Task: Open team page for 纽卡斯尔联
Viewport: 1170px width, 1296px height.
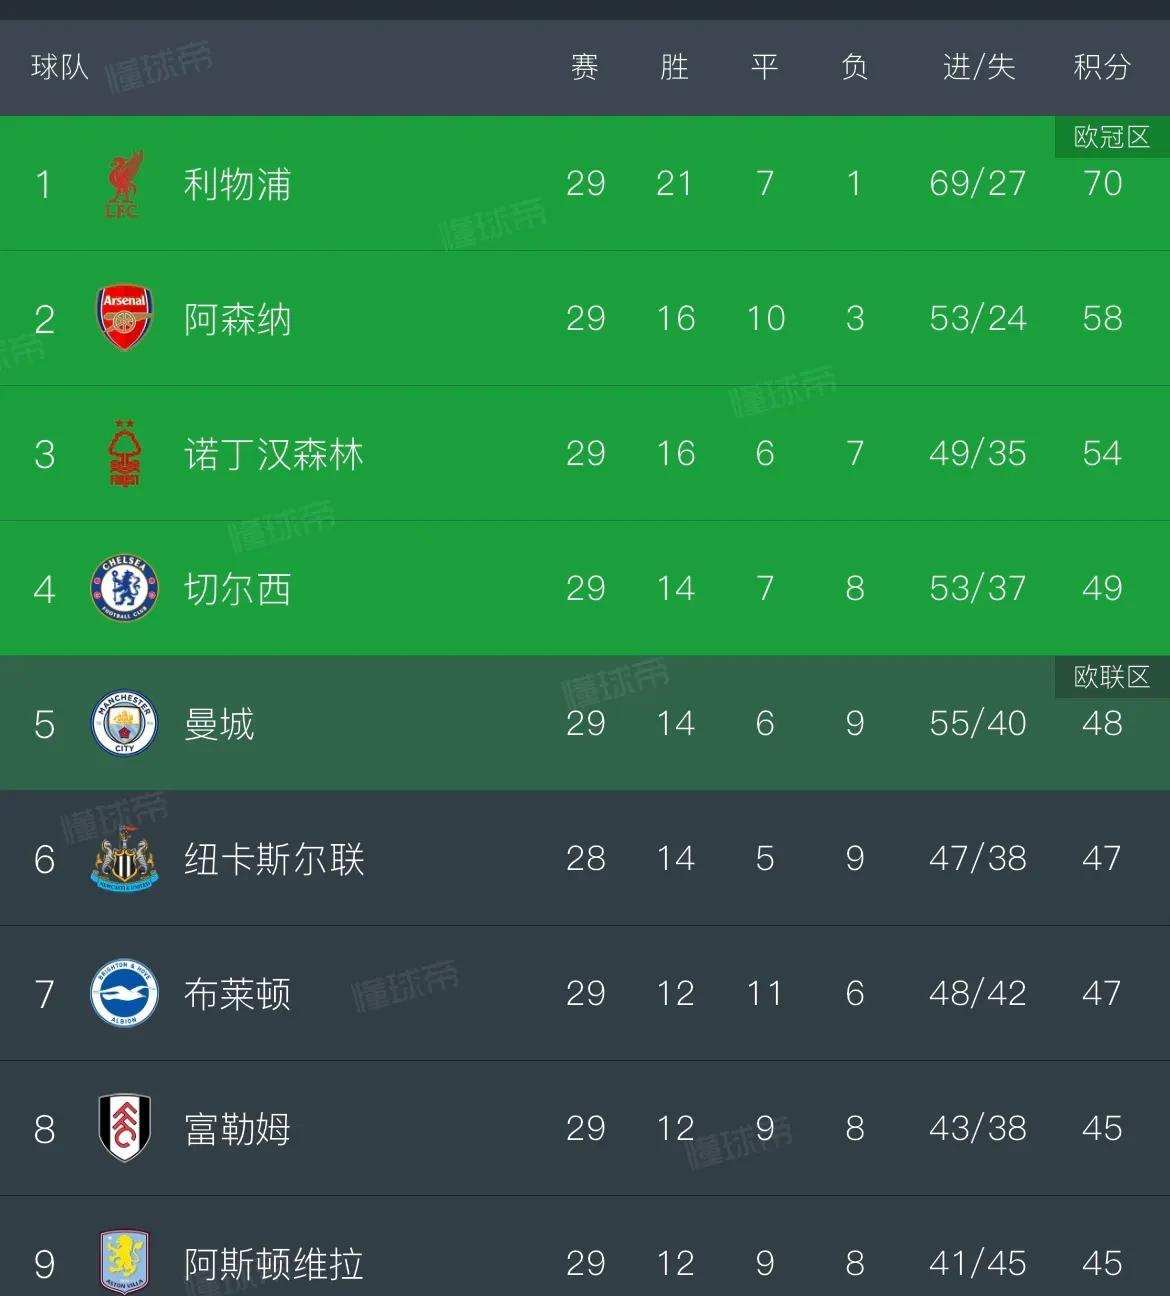Action: (x=274, y=859)
